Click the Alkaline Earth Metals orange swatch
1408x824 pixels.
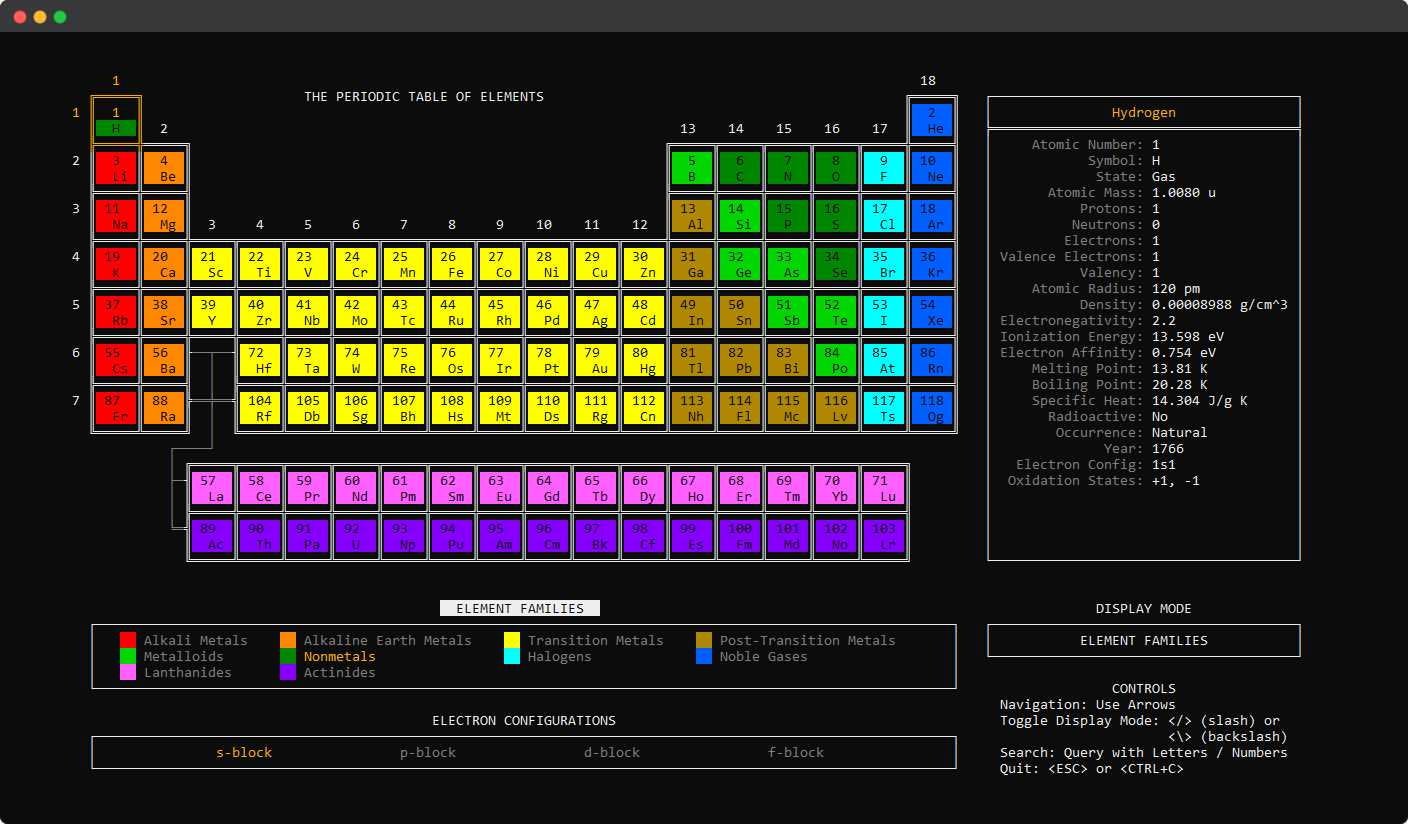click(x=288, y=640)
